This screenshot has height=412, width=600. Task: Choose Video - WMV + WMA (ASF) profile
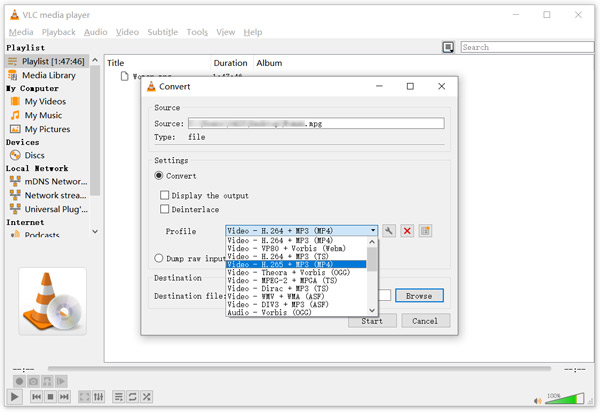click(x=296, y=296)
